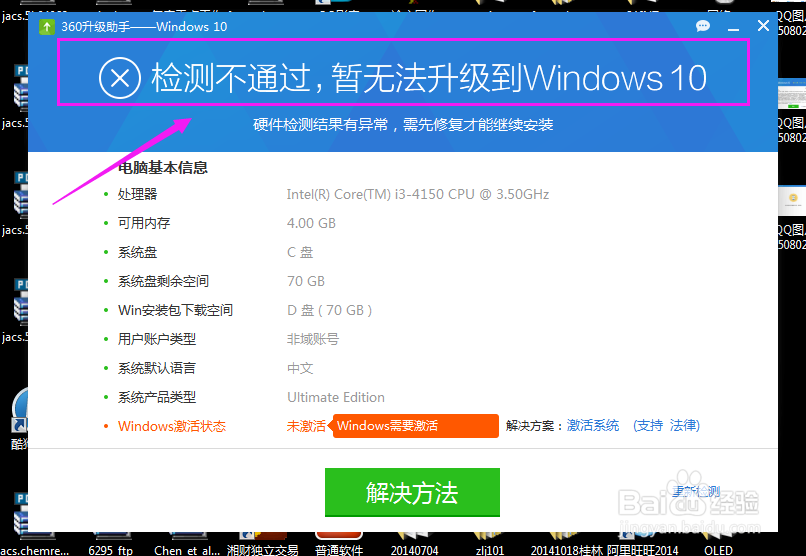Select the 20141018桂林 desktop folder
Image resolution: width=806 pixels, height=556 pixels.
pos(566,545)
